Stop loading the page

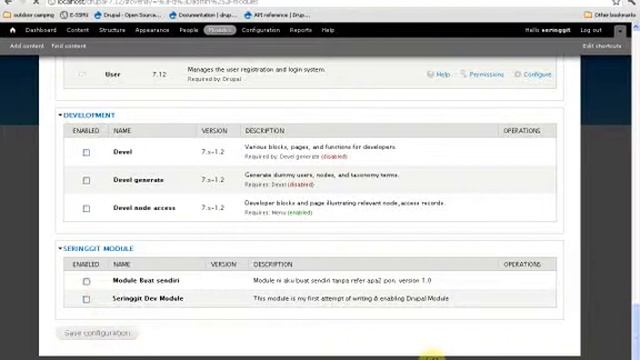tap(36, 2)
